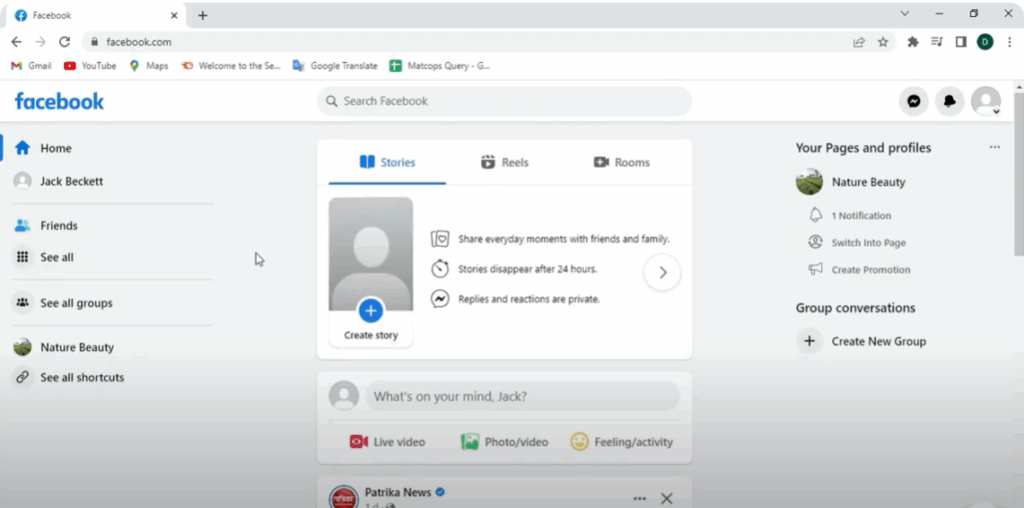This screenshot has height=508, width=1024.
Task: Click Create New Group button
Action: pos(878,341)
